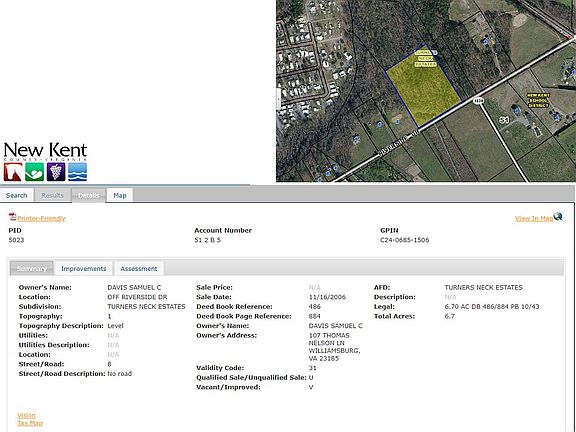
Task: Open the Tax Map link
Action: tap(30, 423)
